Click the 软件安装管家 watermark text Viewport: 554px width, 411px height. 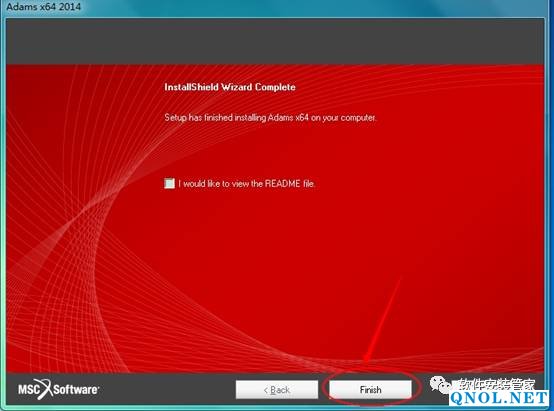(497, 384)
